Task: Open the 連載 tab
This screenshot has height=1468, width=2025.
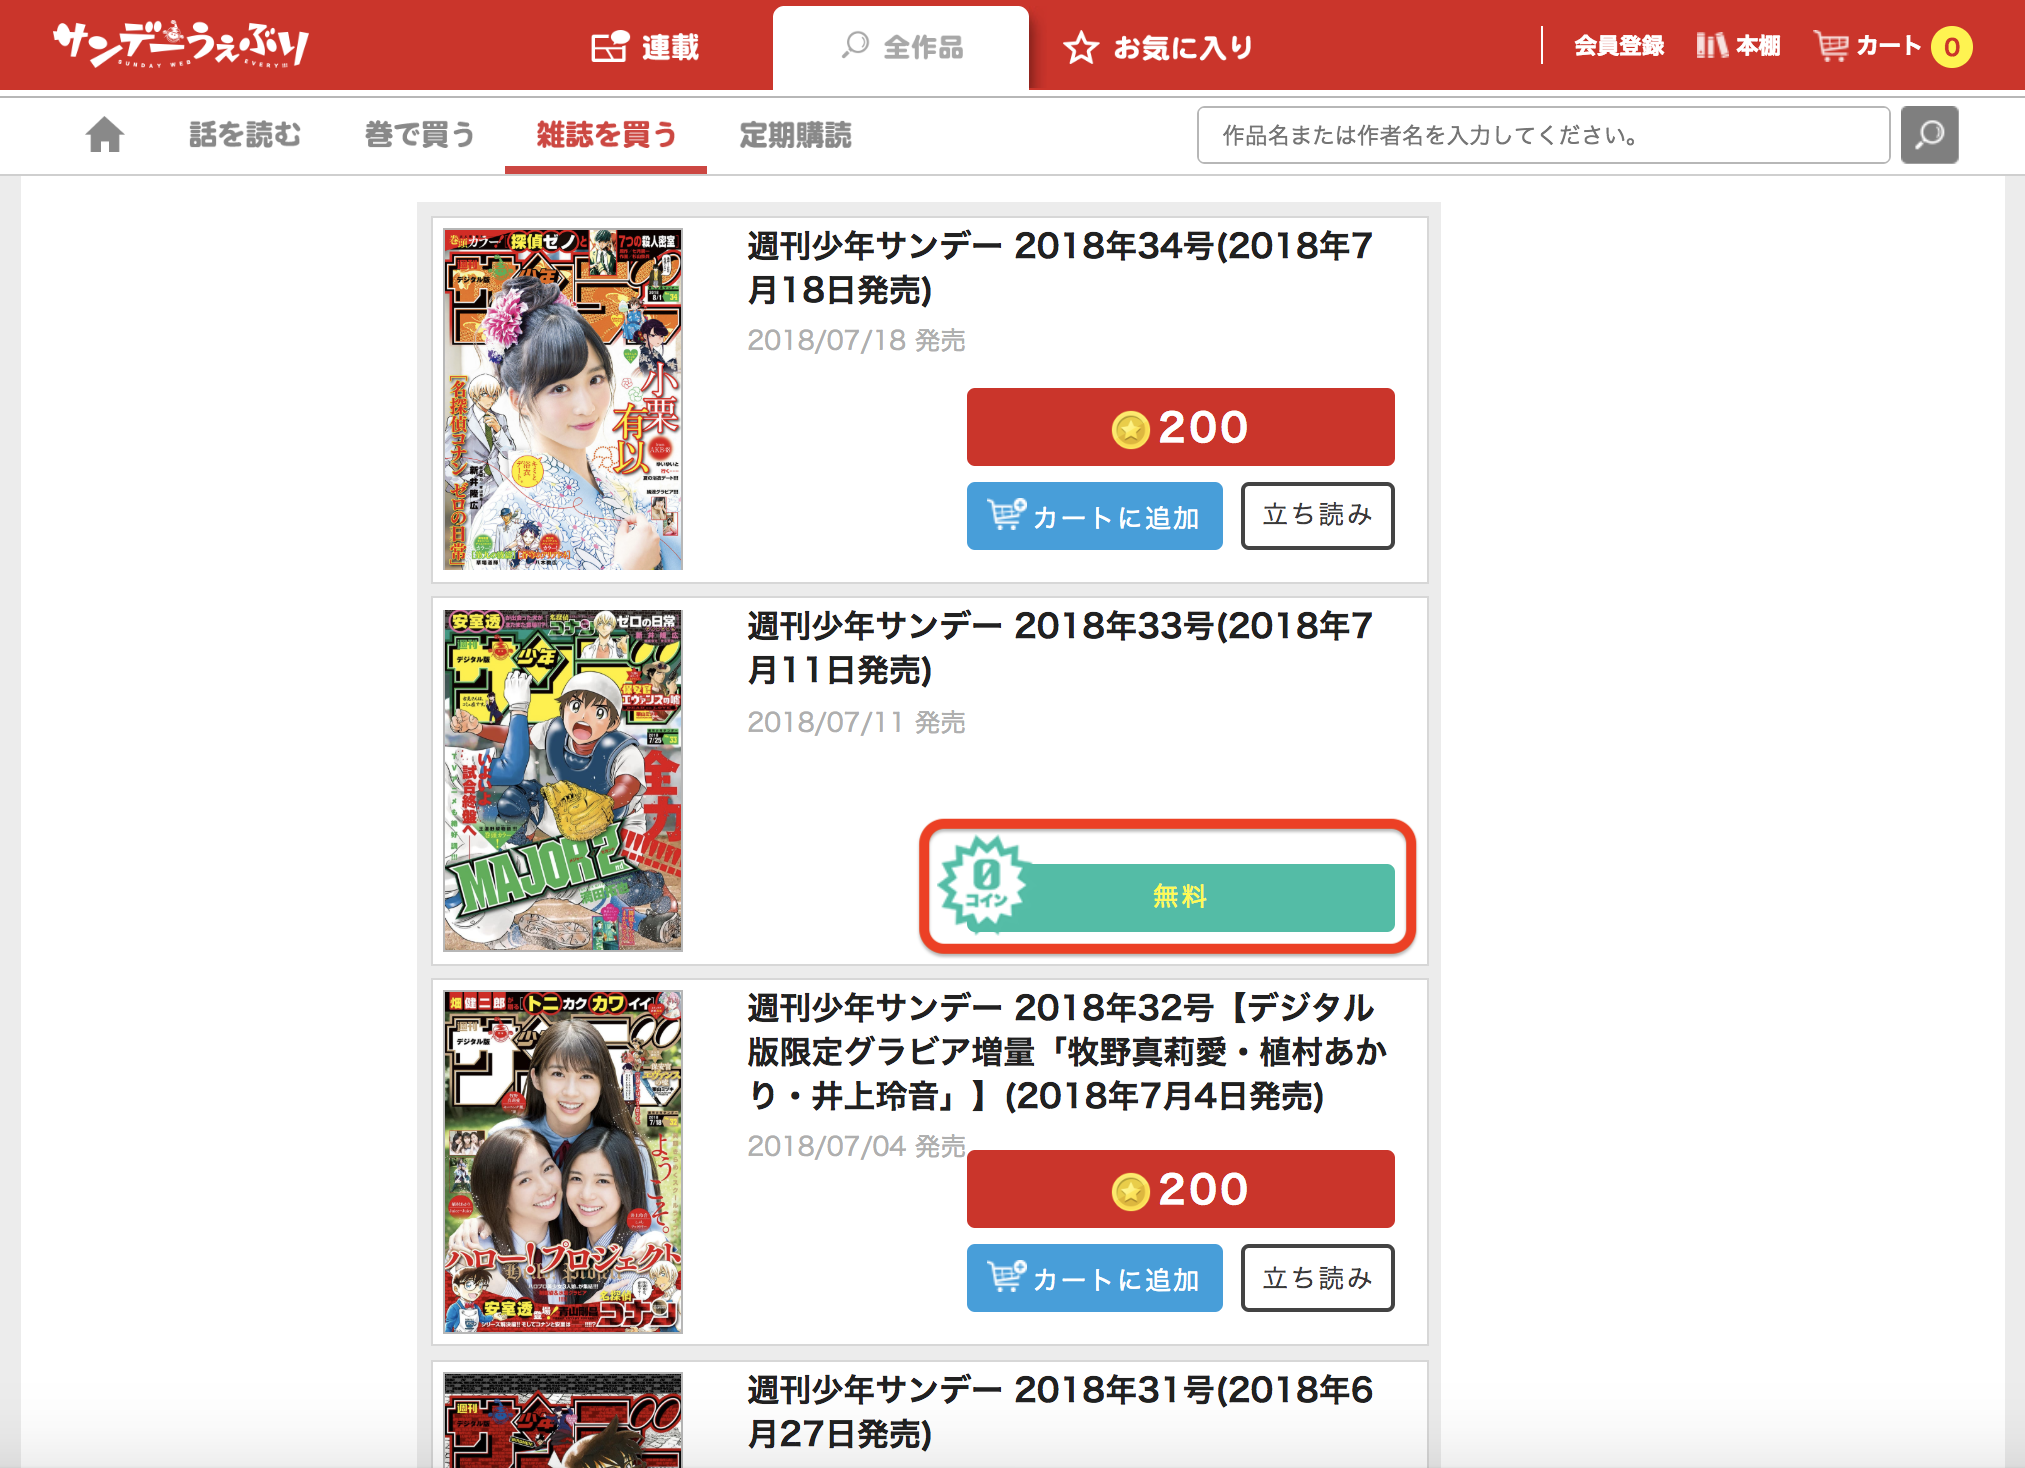Action: pyautogui.click(x=645, y=47)
